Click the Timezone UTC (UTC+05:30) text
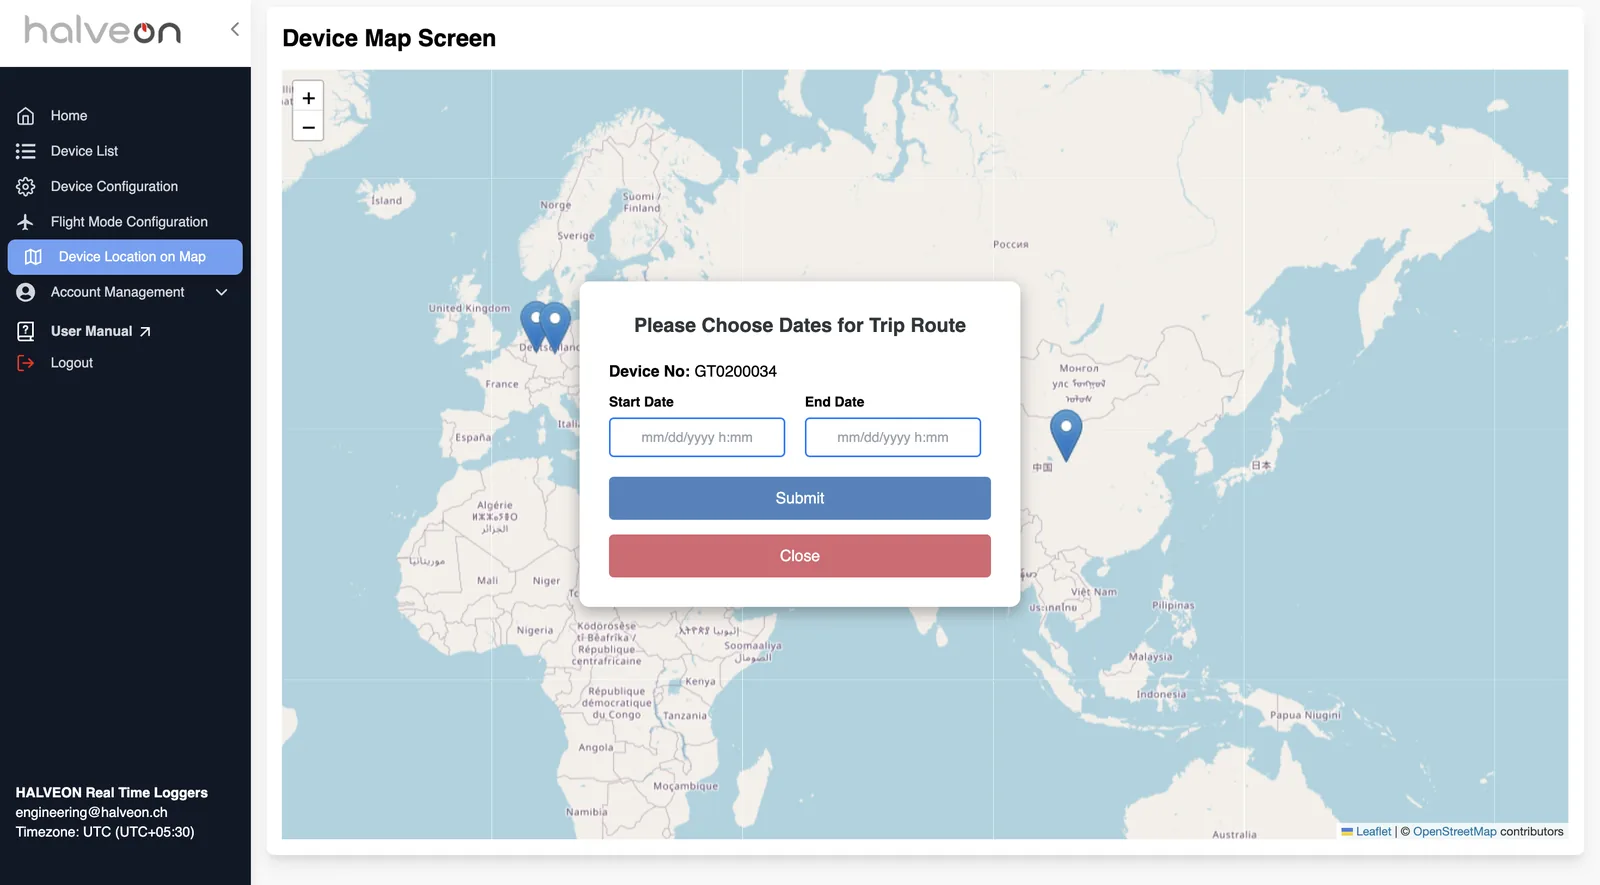This screenshot has width=1600, height=885. [x=105, y=832]
